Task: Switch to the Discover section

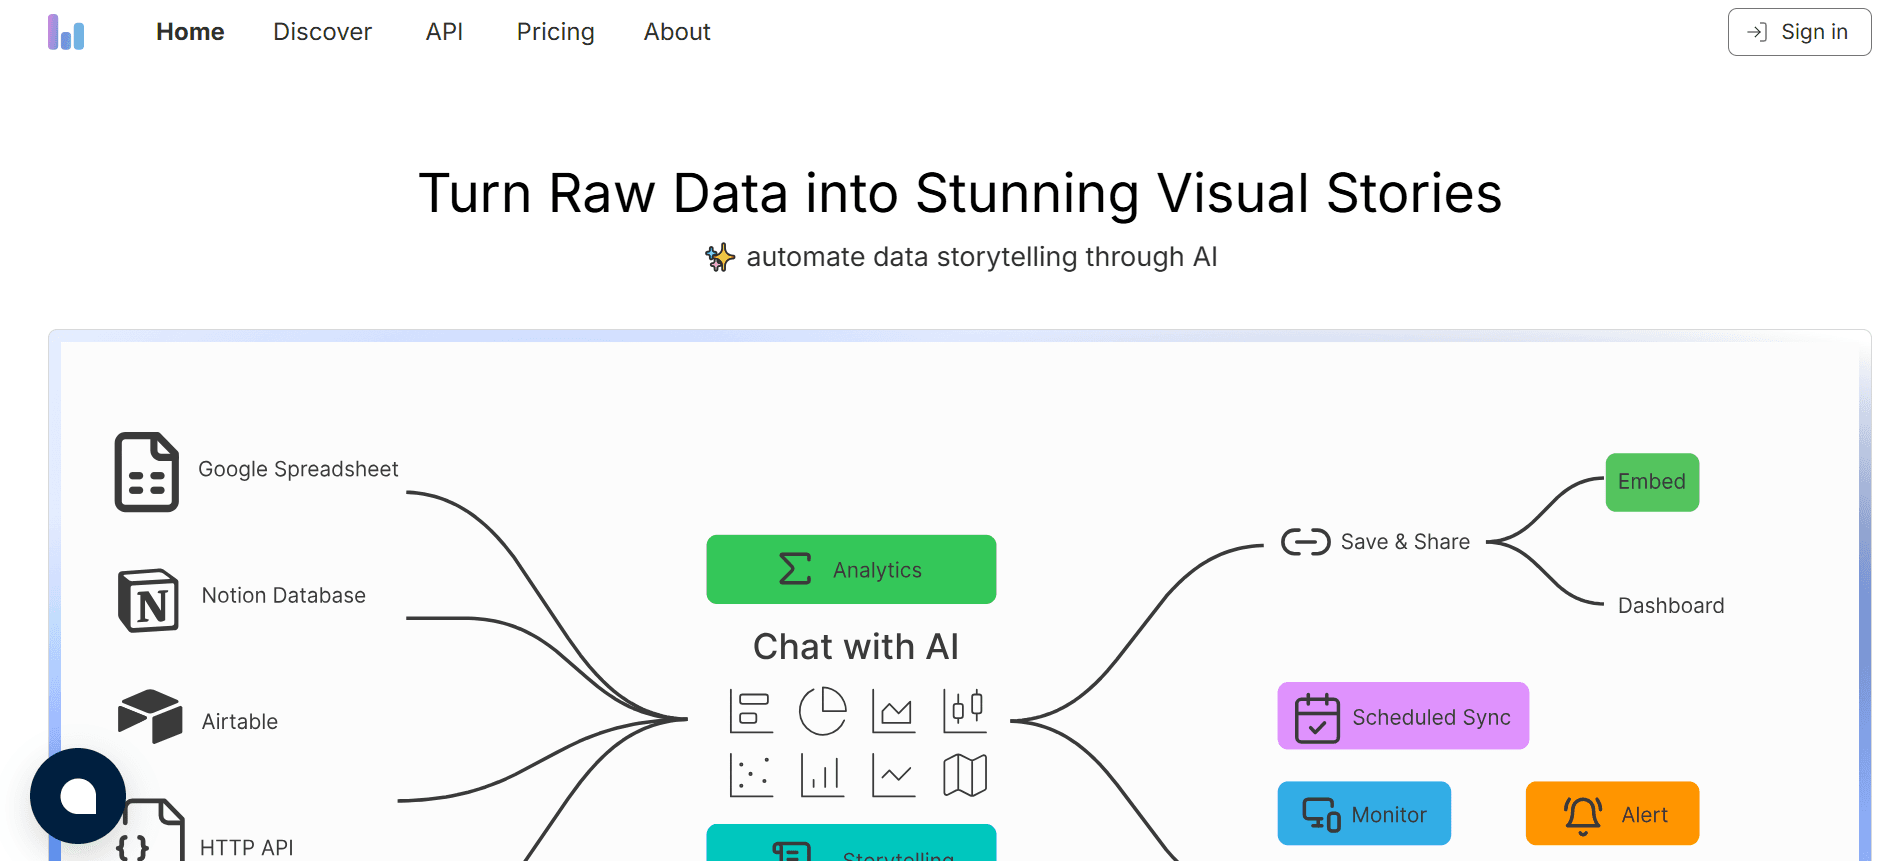Action: 322,32
